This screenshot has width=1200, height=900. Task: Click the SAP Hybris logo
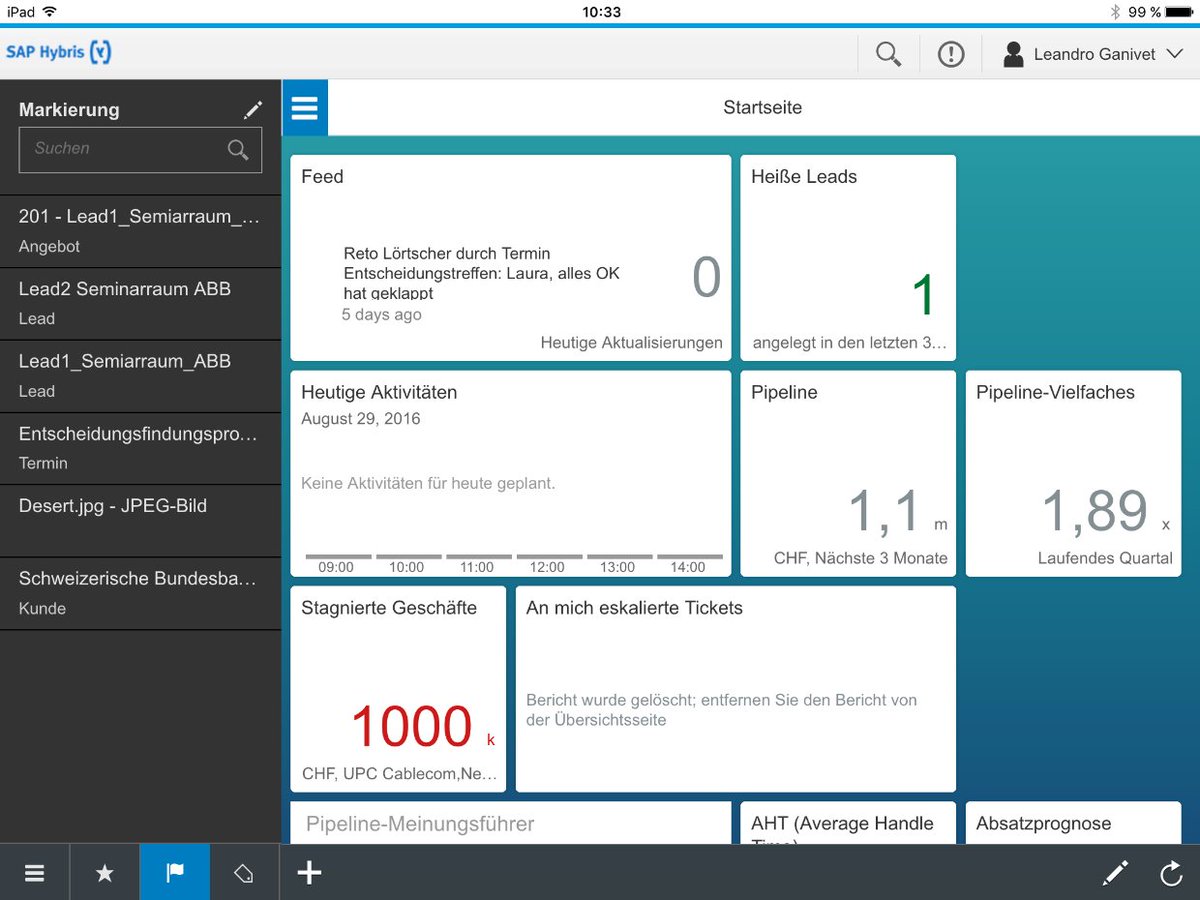point(58,52)
